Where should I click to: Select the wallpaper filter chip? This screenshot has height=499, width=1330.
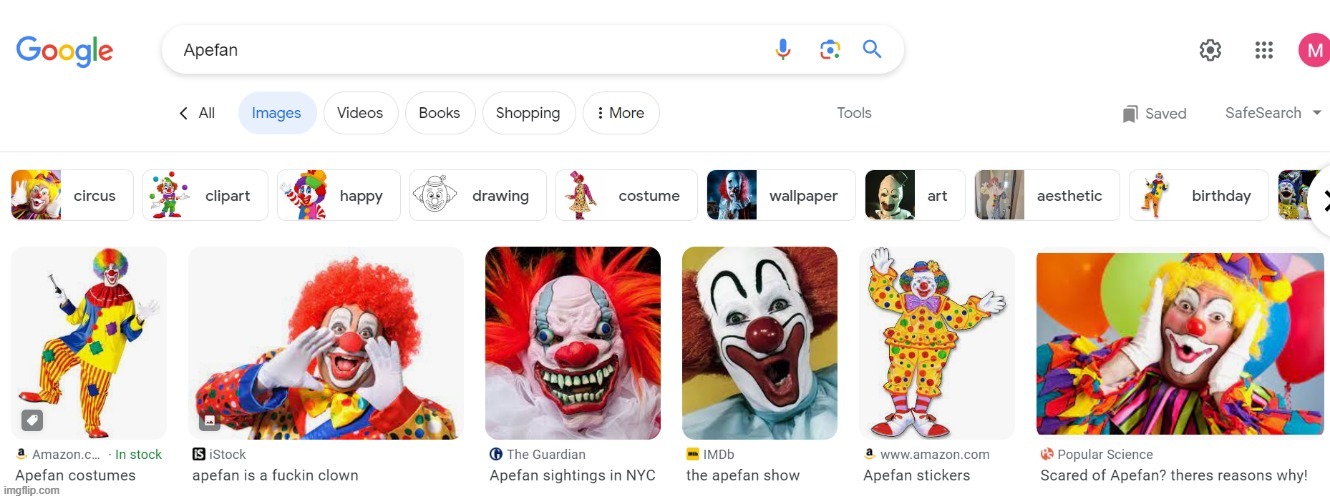(x=780, y=195)
